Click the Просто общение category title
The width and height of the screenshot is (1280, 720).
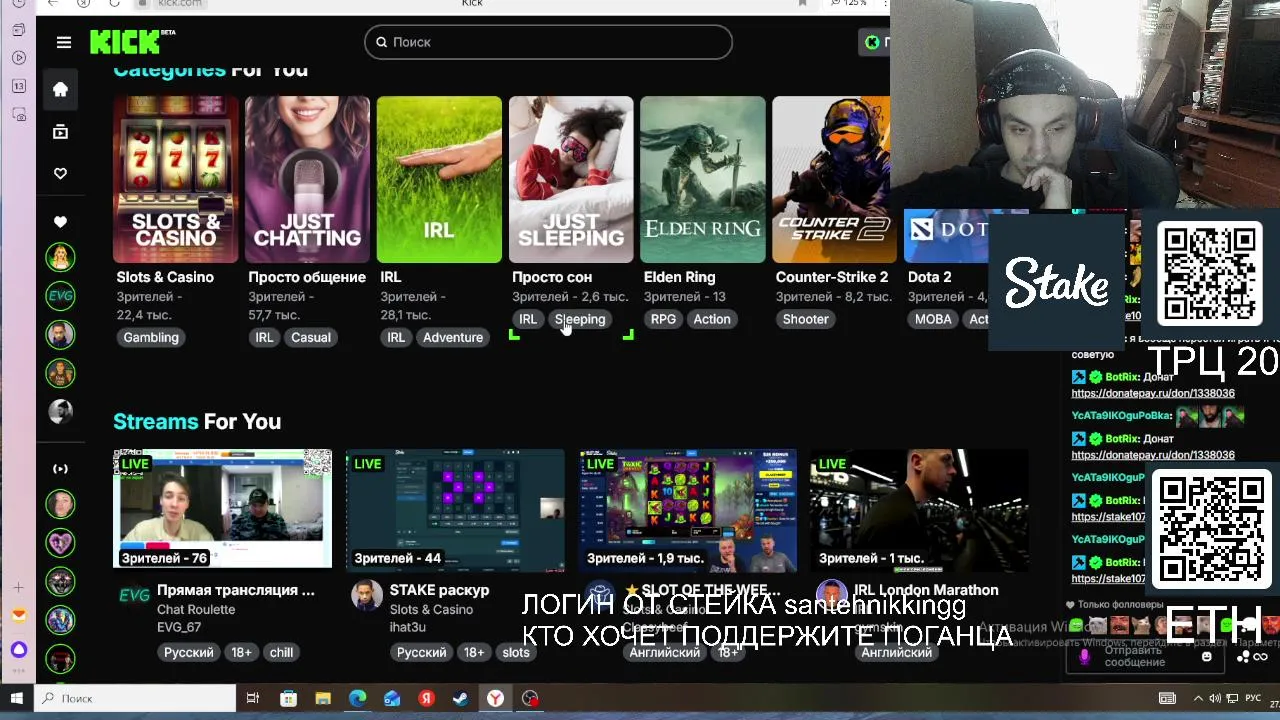[307, 277]
